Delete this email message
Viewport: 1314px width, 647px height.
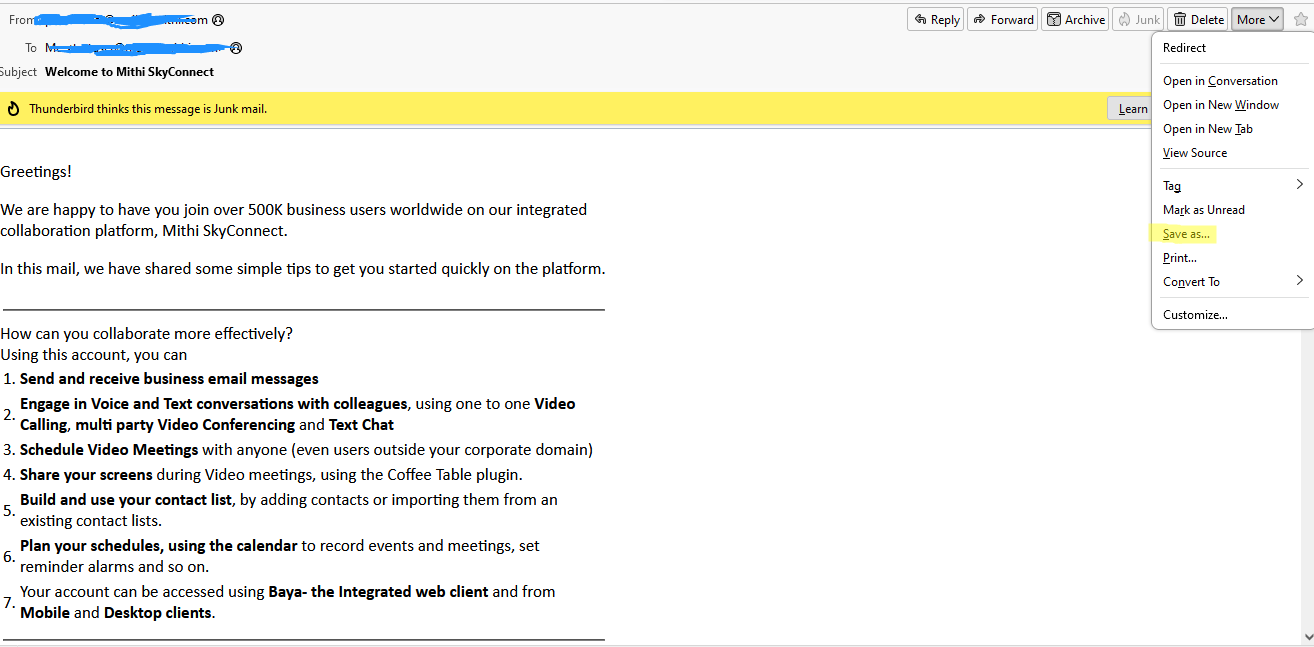tap(1198, 19)
